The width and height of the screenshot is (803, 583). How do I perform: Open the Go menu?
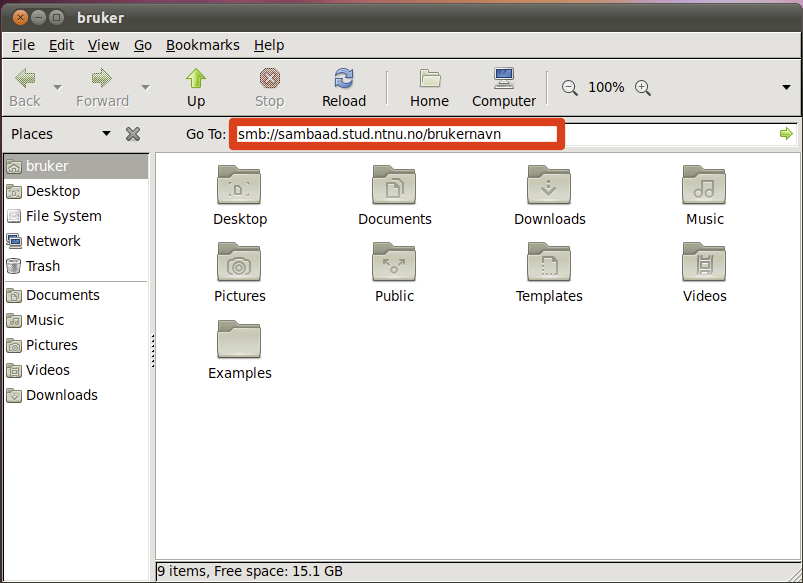tap(143, 45)
